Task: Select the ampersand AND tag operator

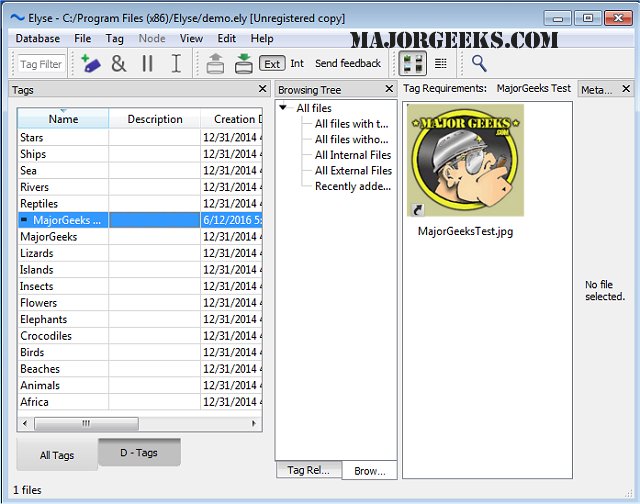Action: [x=119, y=64]
